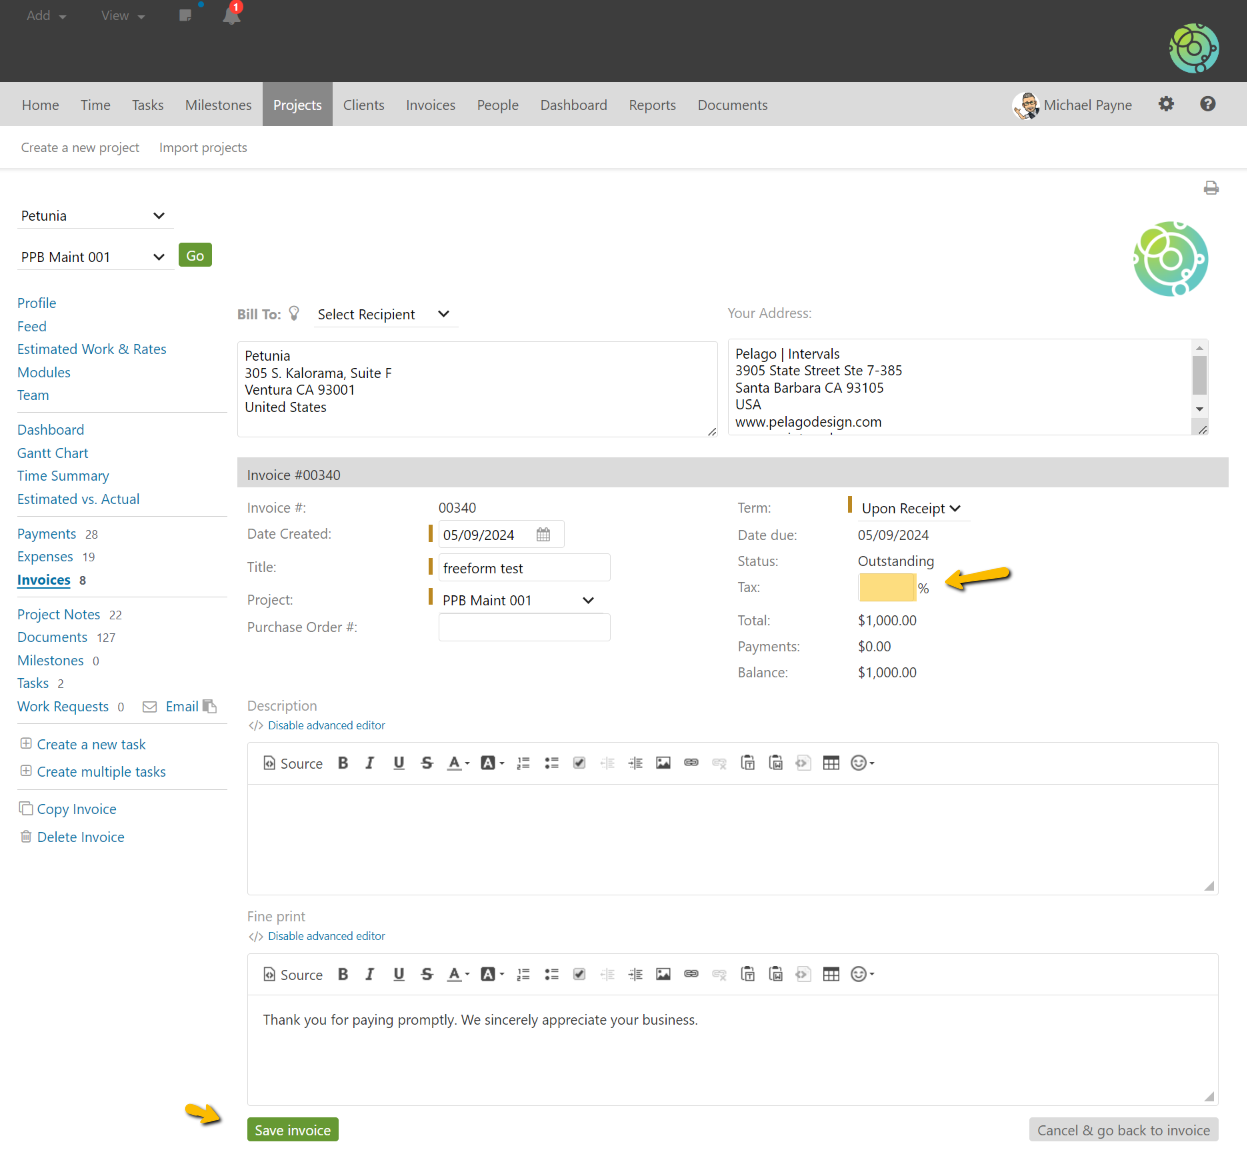Toggle italic in the Fine print editor
Image resolution: width=1247 pixels, height=1149 pixels.
coord(370,974)
